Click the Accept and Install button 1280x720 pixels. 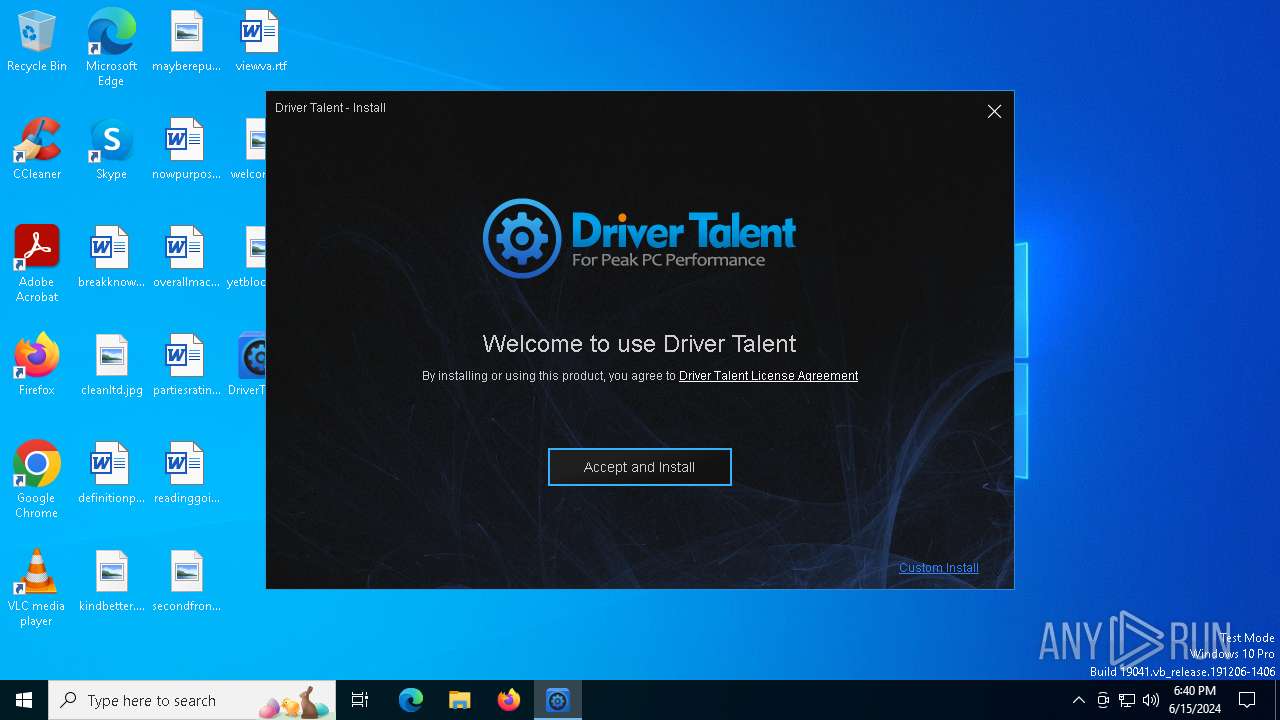[x=639, y=467]
